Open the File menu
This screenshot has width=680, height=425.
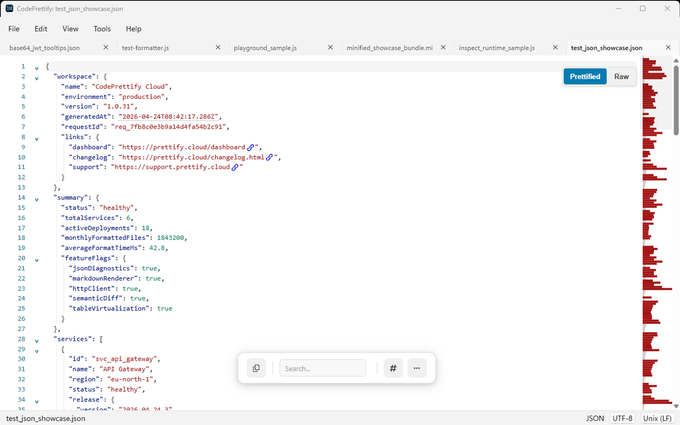pos(14,29)
